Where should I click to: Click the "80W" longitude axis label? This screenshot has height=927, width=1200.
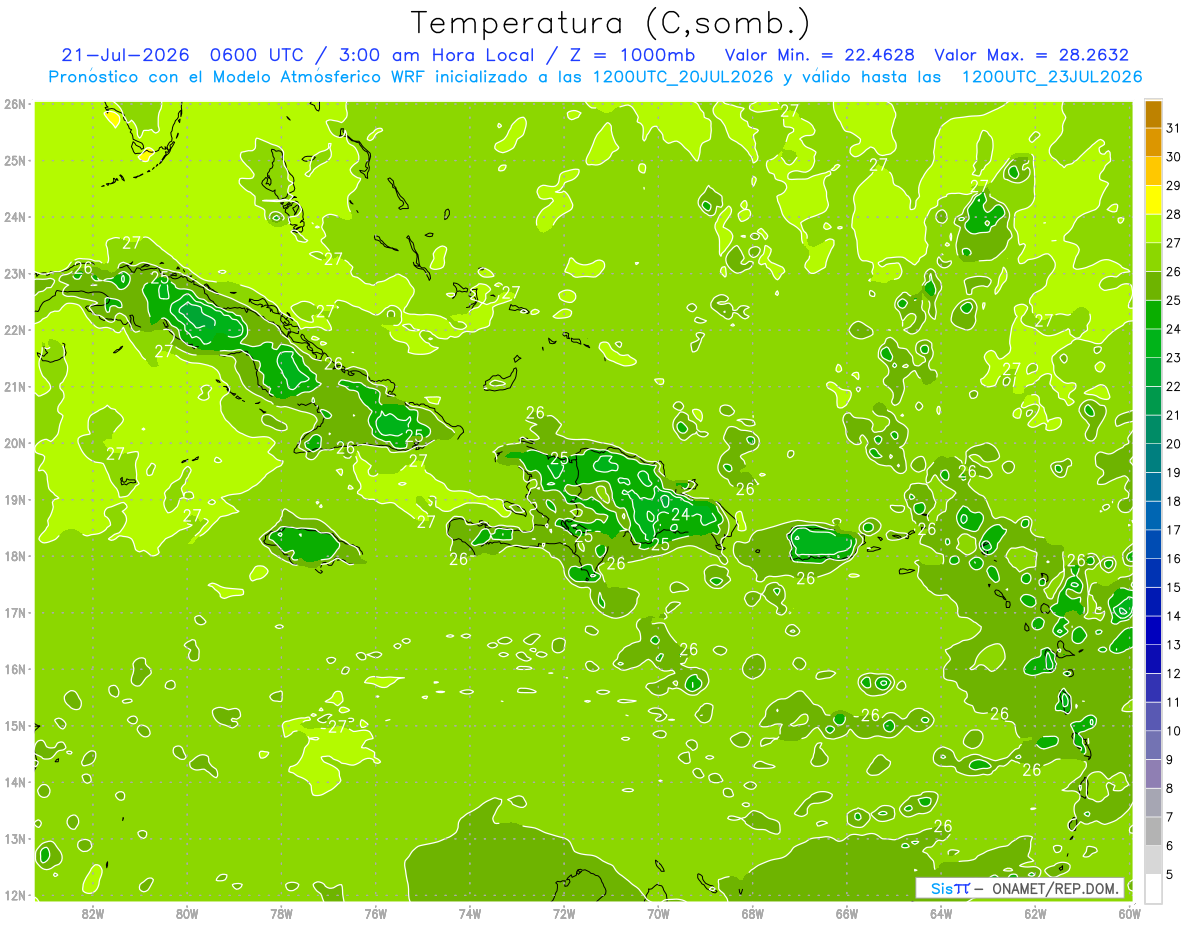(x=187, y=913)
